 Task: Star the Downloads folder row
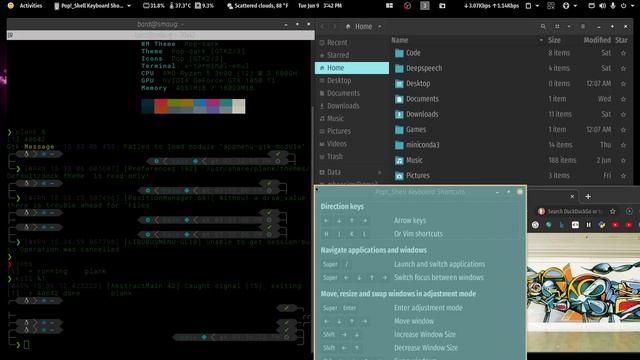coord(623,114)
